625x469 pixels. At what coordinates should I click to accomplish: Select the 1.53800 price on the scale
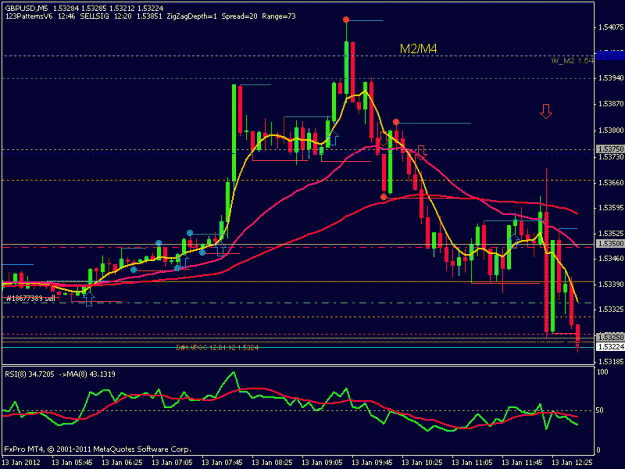pos(611,130)
